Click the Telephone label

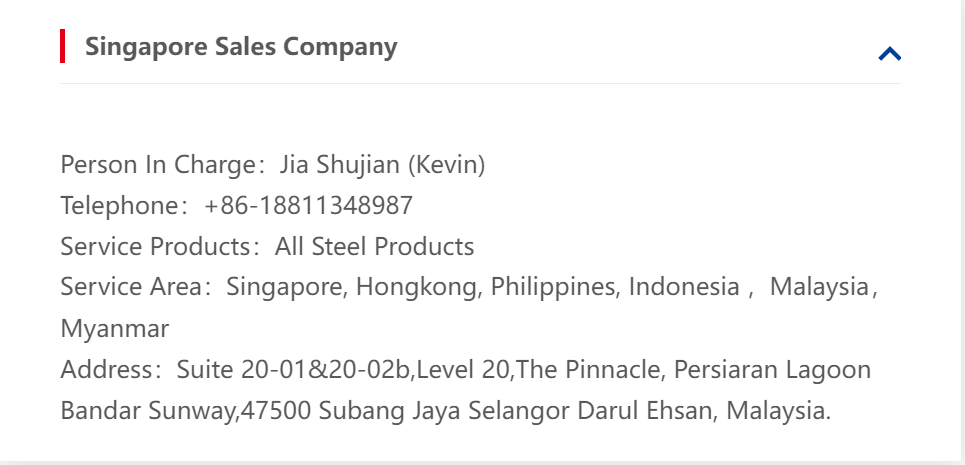(119, 206)
